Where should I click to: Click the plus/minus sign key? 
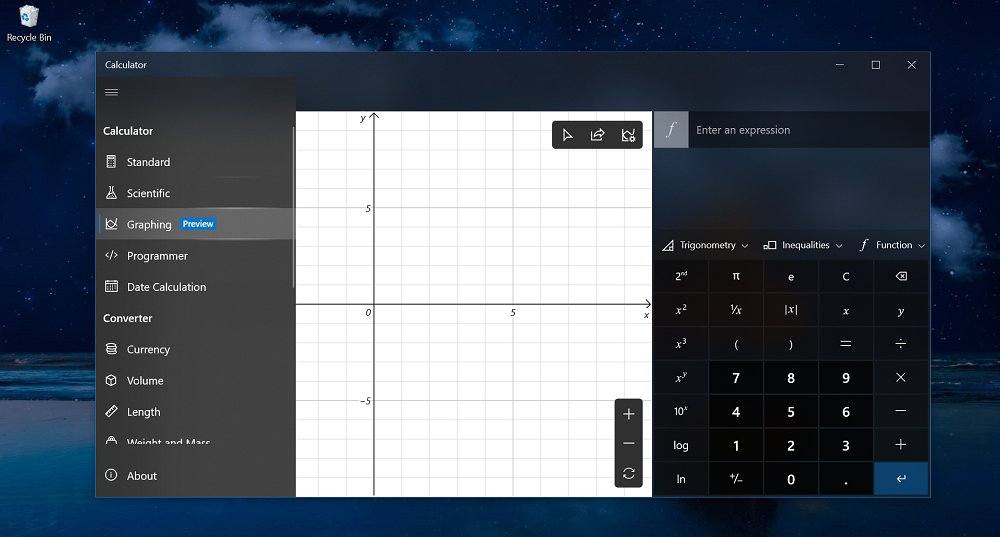(x=736, y=479)
